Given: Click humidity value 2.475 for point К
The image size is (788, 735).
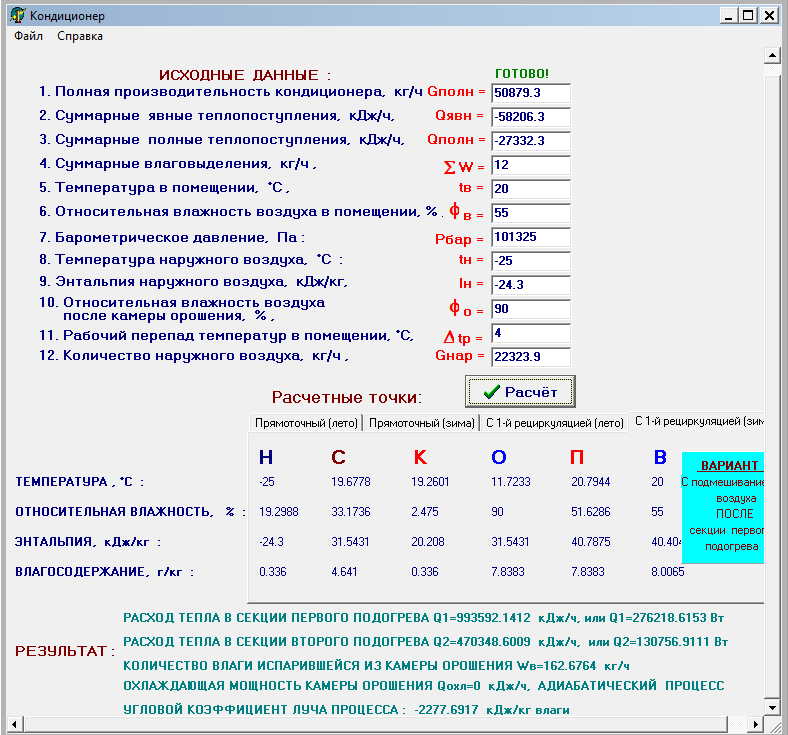Looking at the screenshot, I should pos(425,512).
